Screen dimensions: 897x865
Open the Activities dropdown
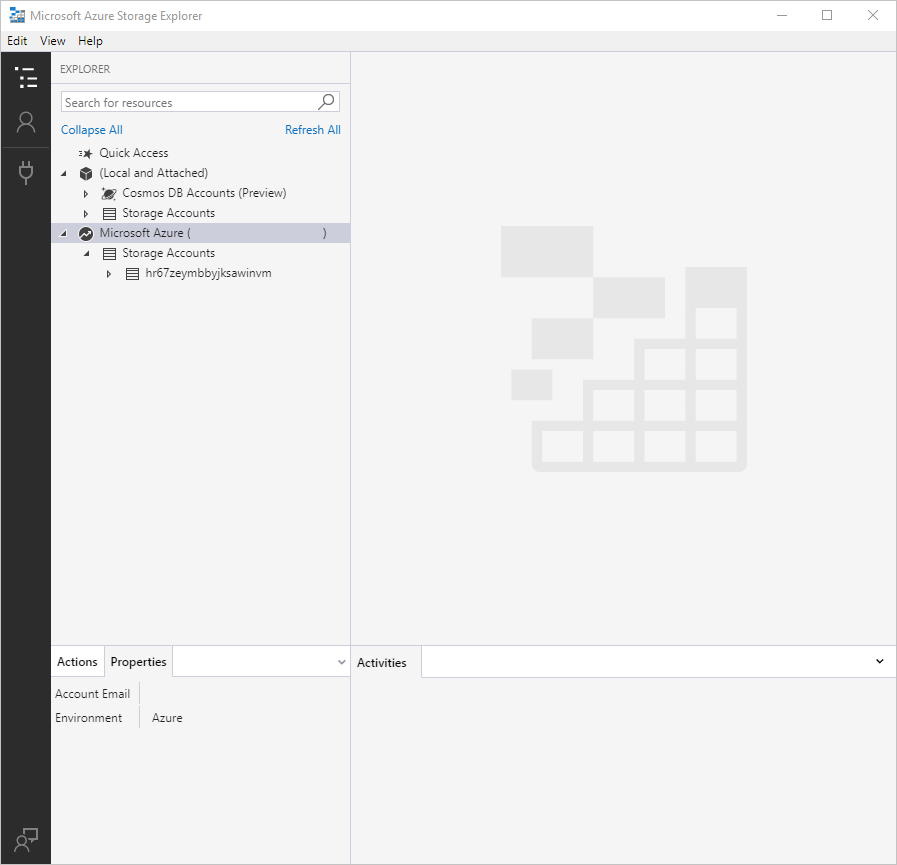[879, 661]
